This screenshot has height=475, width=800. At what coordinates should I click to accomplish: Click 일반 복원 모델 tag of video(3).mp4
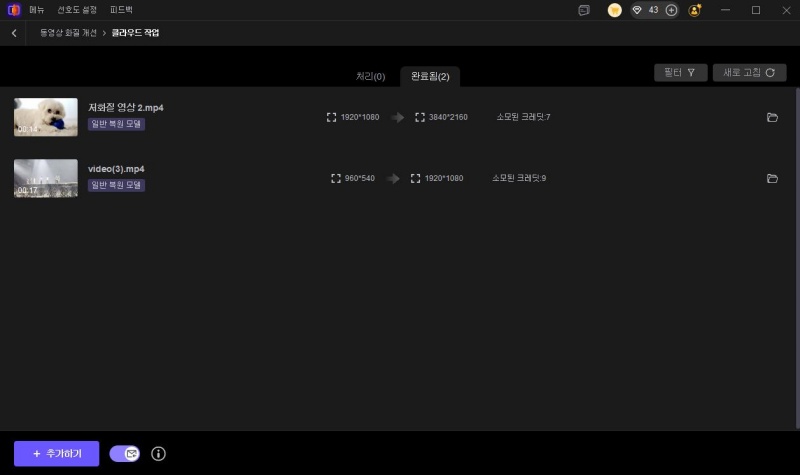point(116,185)
